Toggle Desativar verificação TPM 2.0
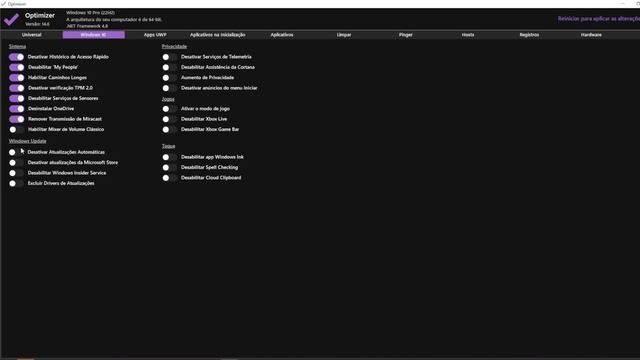 tap(17, 88)
